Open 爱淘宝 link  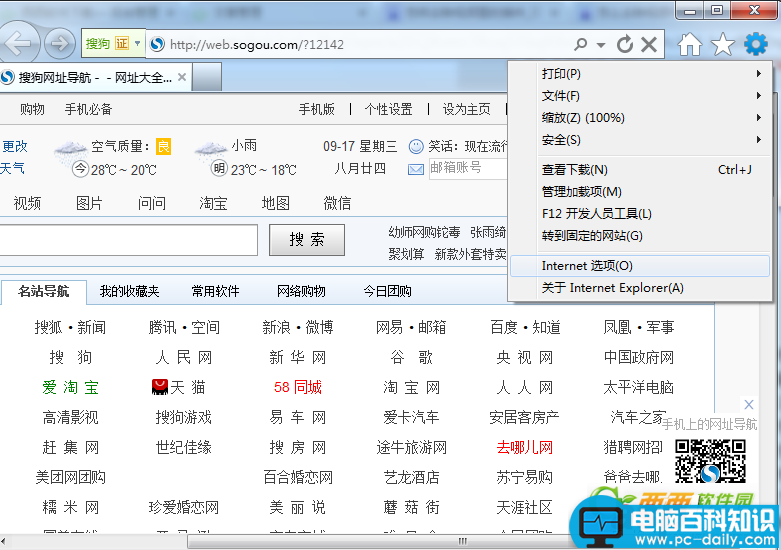[70, 387]
